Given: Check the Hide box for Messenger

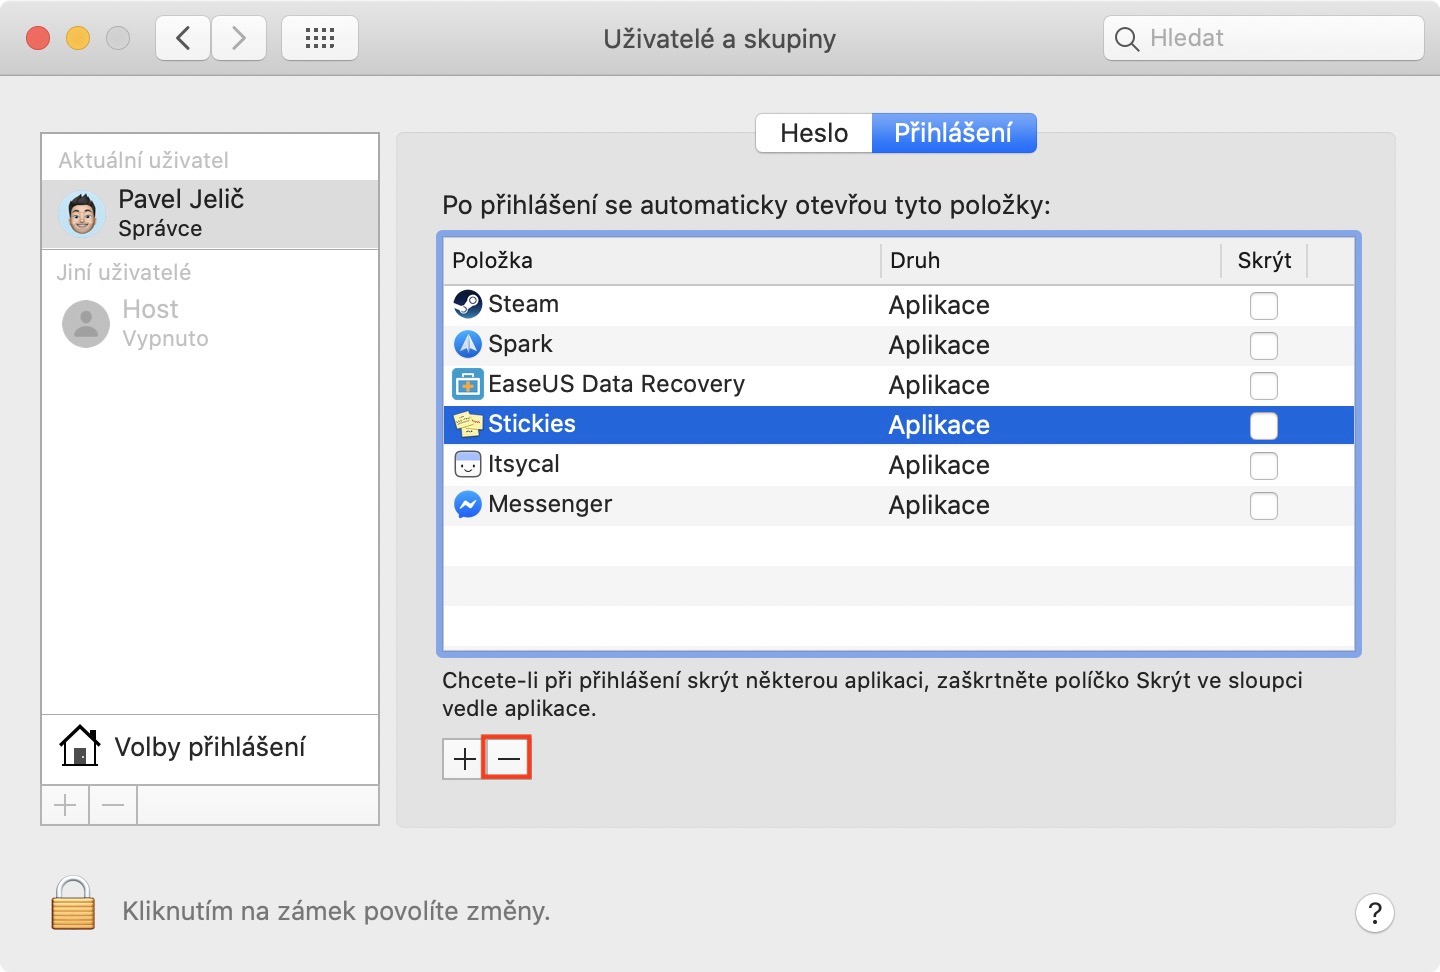Looking at the screenshot, I should pos(1263,506).
